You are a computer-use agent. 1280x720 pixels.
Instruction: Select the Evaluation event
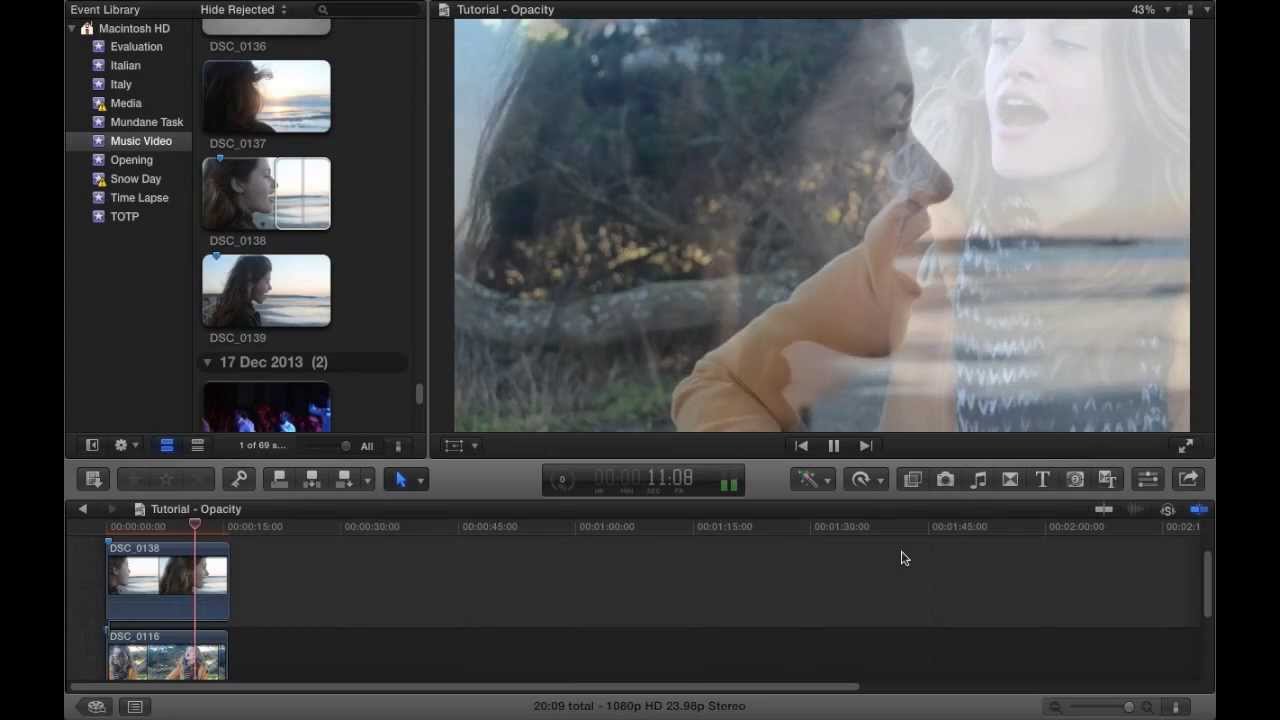[x=136, y=47]
